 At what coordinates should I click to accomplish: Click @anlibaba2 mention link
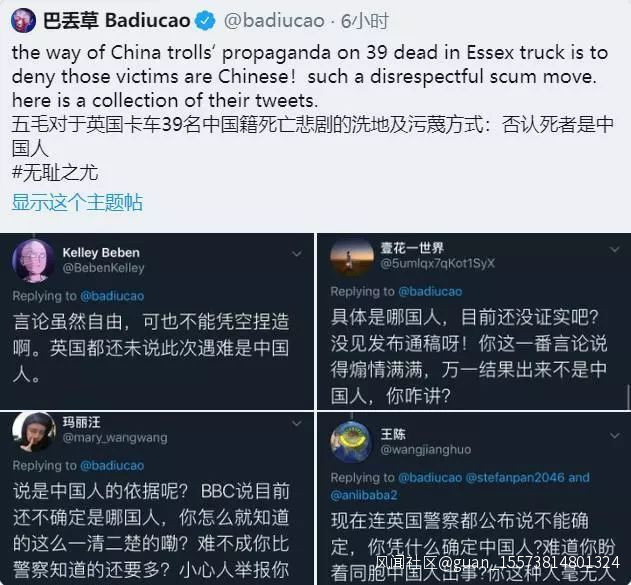click(364, 495)
